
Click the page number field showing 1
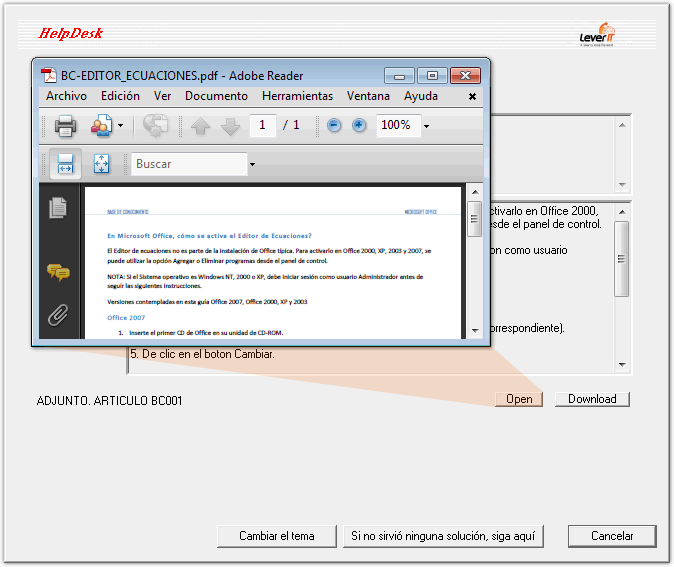tap(263, 126)
